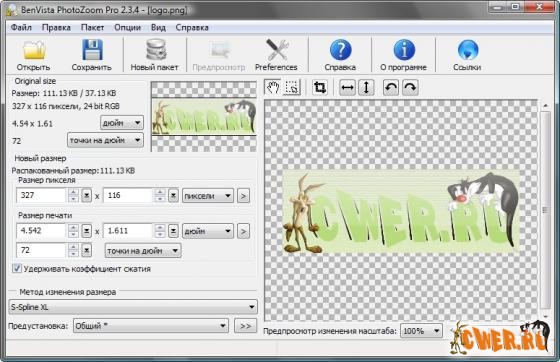560x362 pixels.
Task: Open the точки на дюйм dropdown under Original size
Action: (105, 140)
